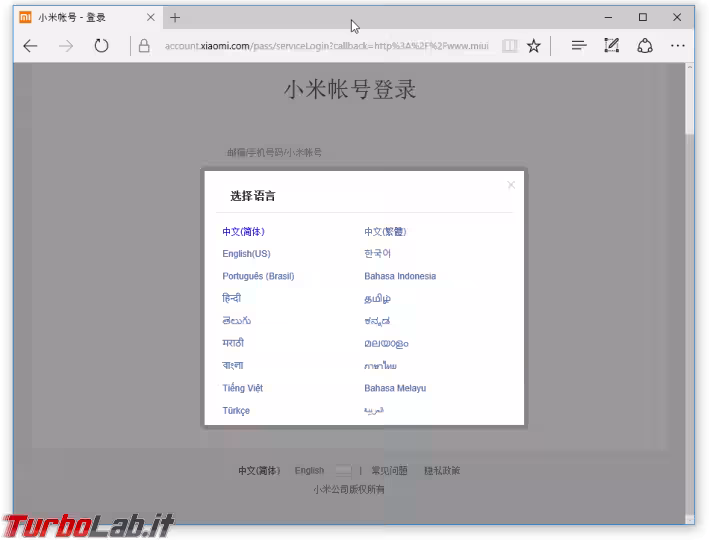Select Marathi मराठी language
The image size is (710, 540).
click(x=233, y=343)
